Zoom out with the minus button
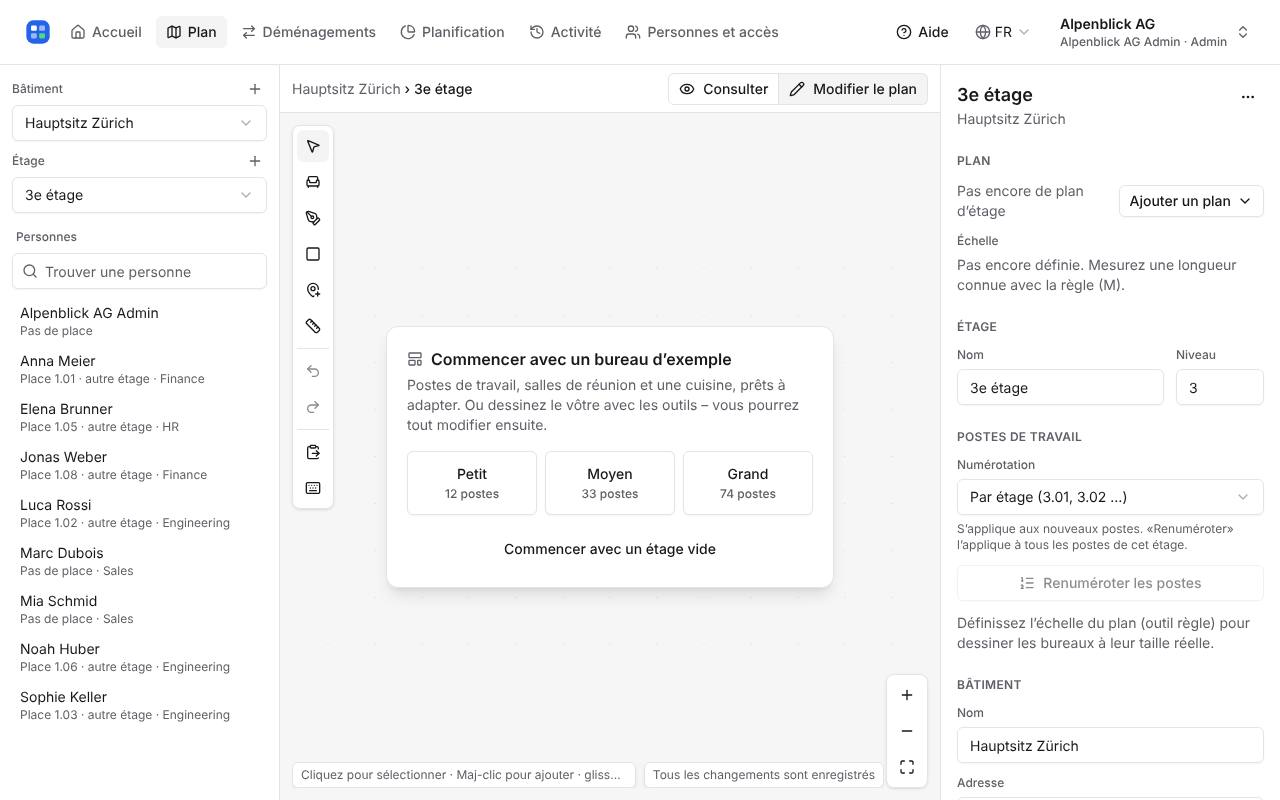 tap(907, 731)
